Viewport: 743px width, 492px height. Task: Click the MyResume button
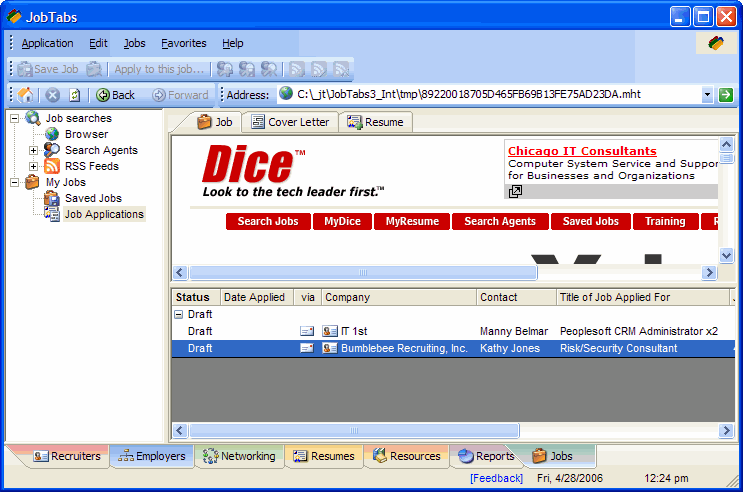412,221
